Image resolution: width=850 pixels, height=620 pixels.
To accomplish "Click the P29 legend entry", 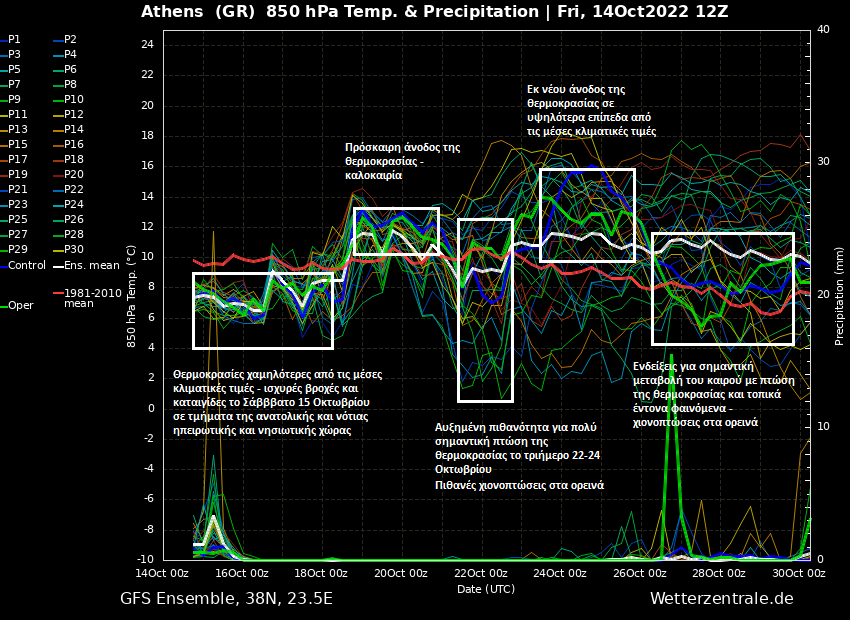I will pos(14,249).
